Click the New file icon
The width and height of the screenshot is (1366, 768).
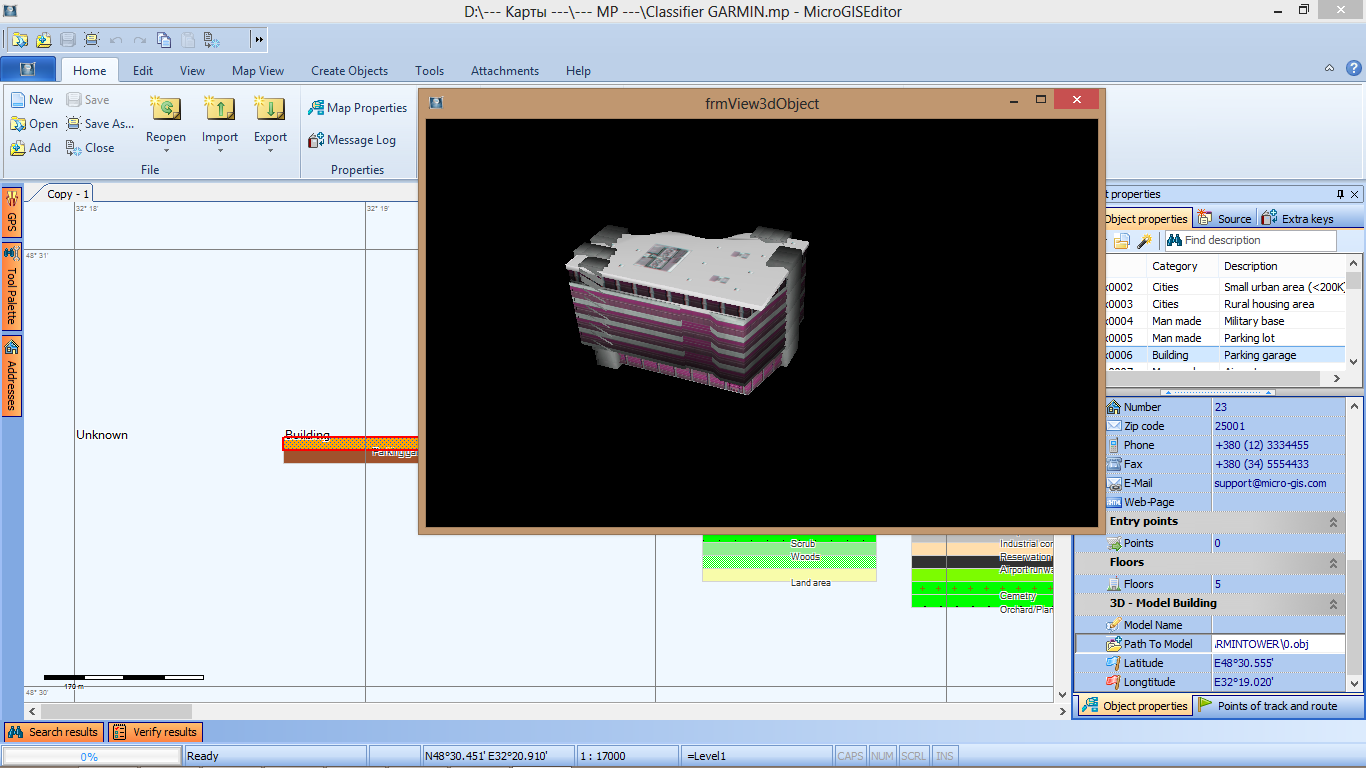[x=19, y=100]
